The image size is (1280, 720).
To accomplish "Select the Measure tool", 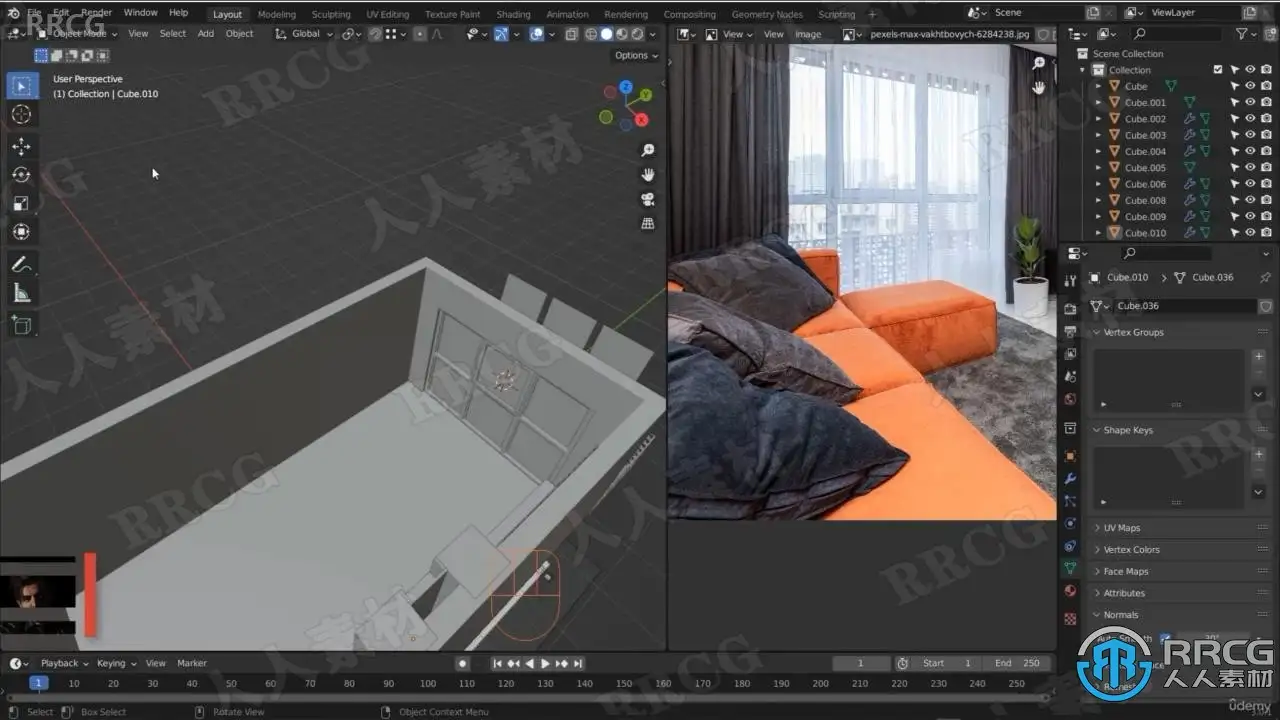I will (21, 293).
